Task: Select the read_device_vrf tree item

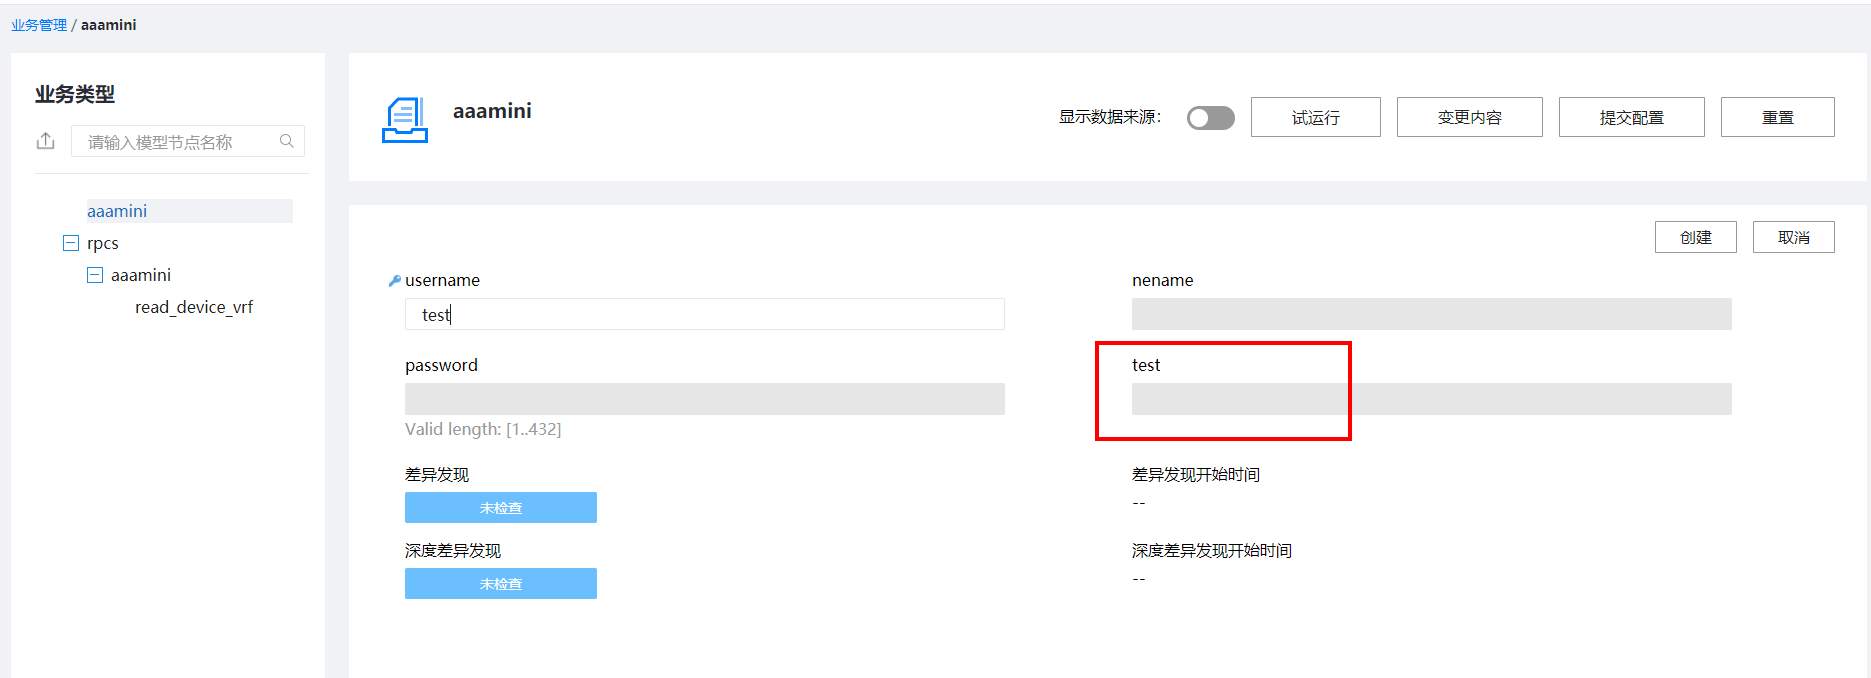Action: coord(194,307)
